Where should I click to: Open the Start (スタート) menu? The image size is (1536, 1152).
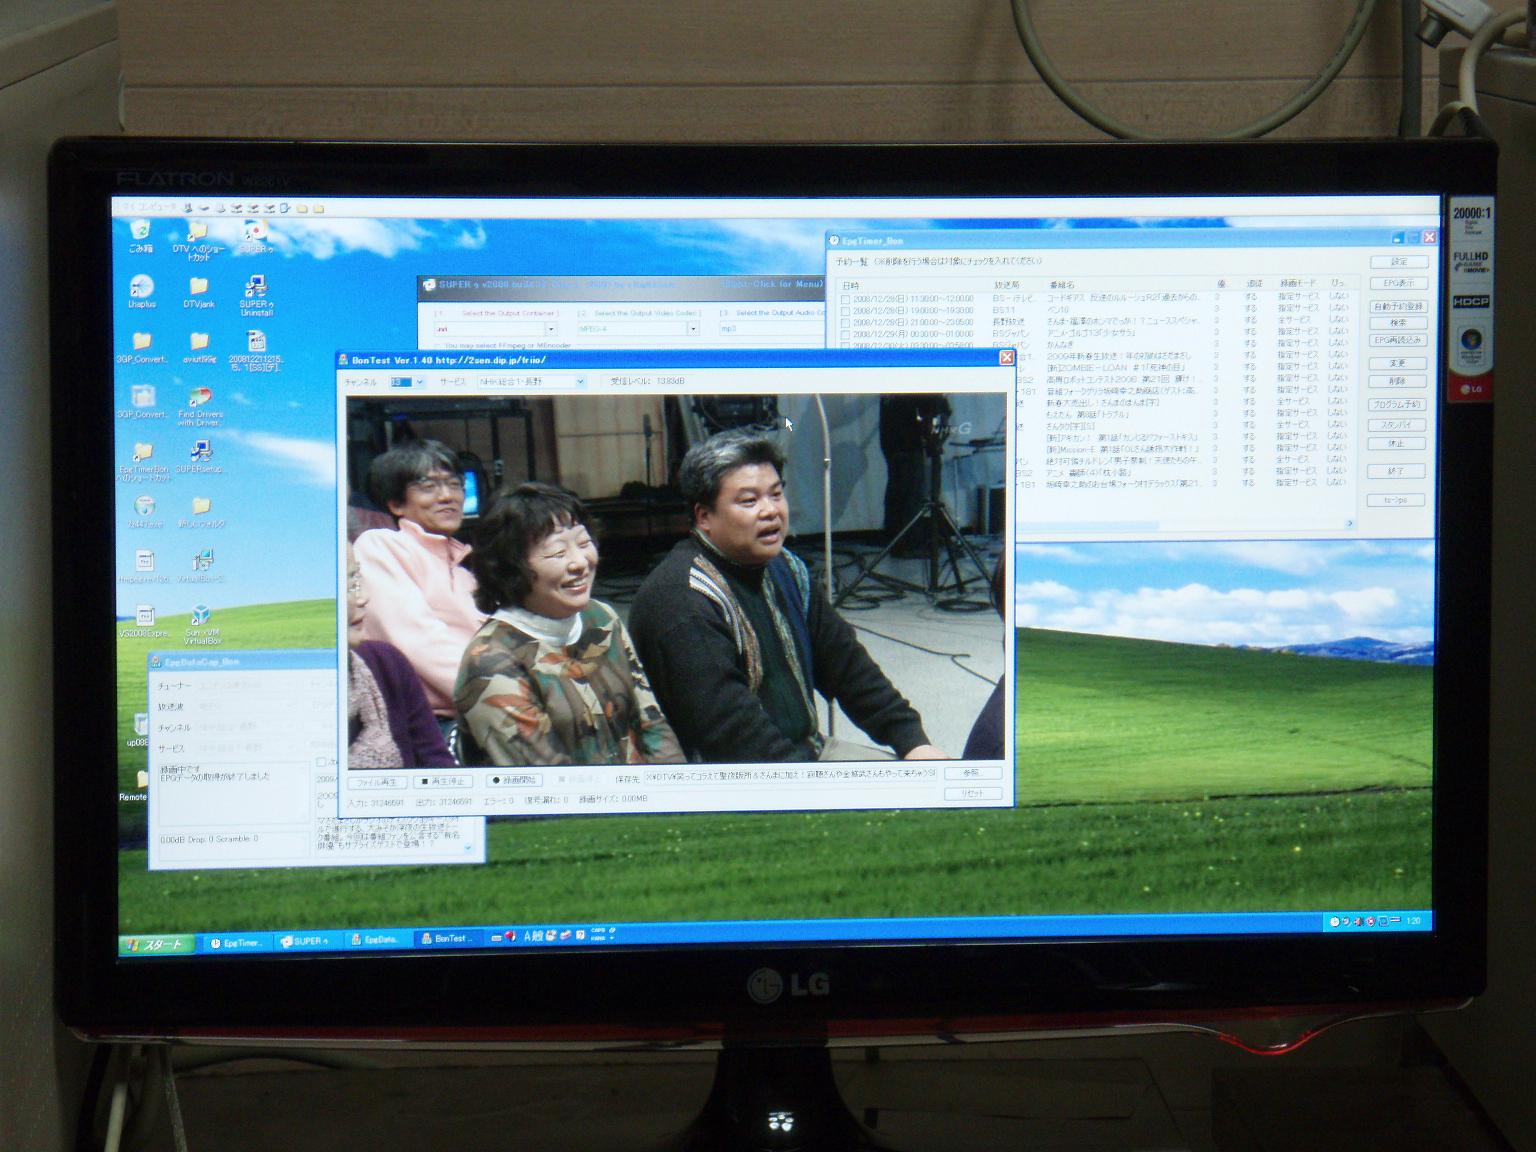pyautogui.click(x=156, y=944)
